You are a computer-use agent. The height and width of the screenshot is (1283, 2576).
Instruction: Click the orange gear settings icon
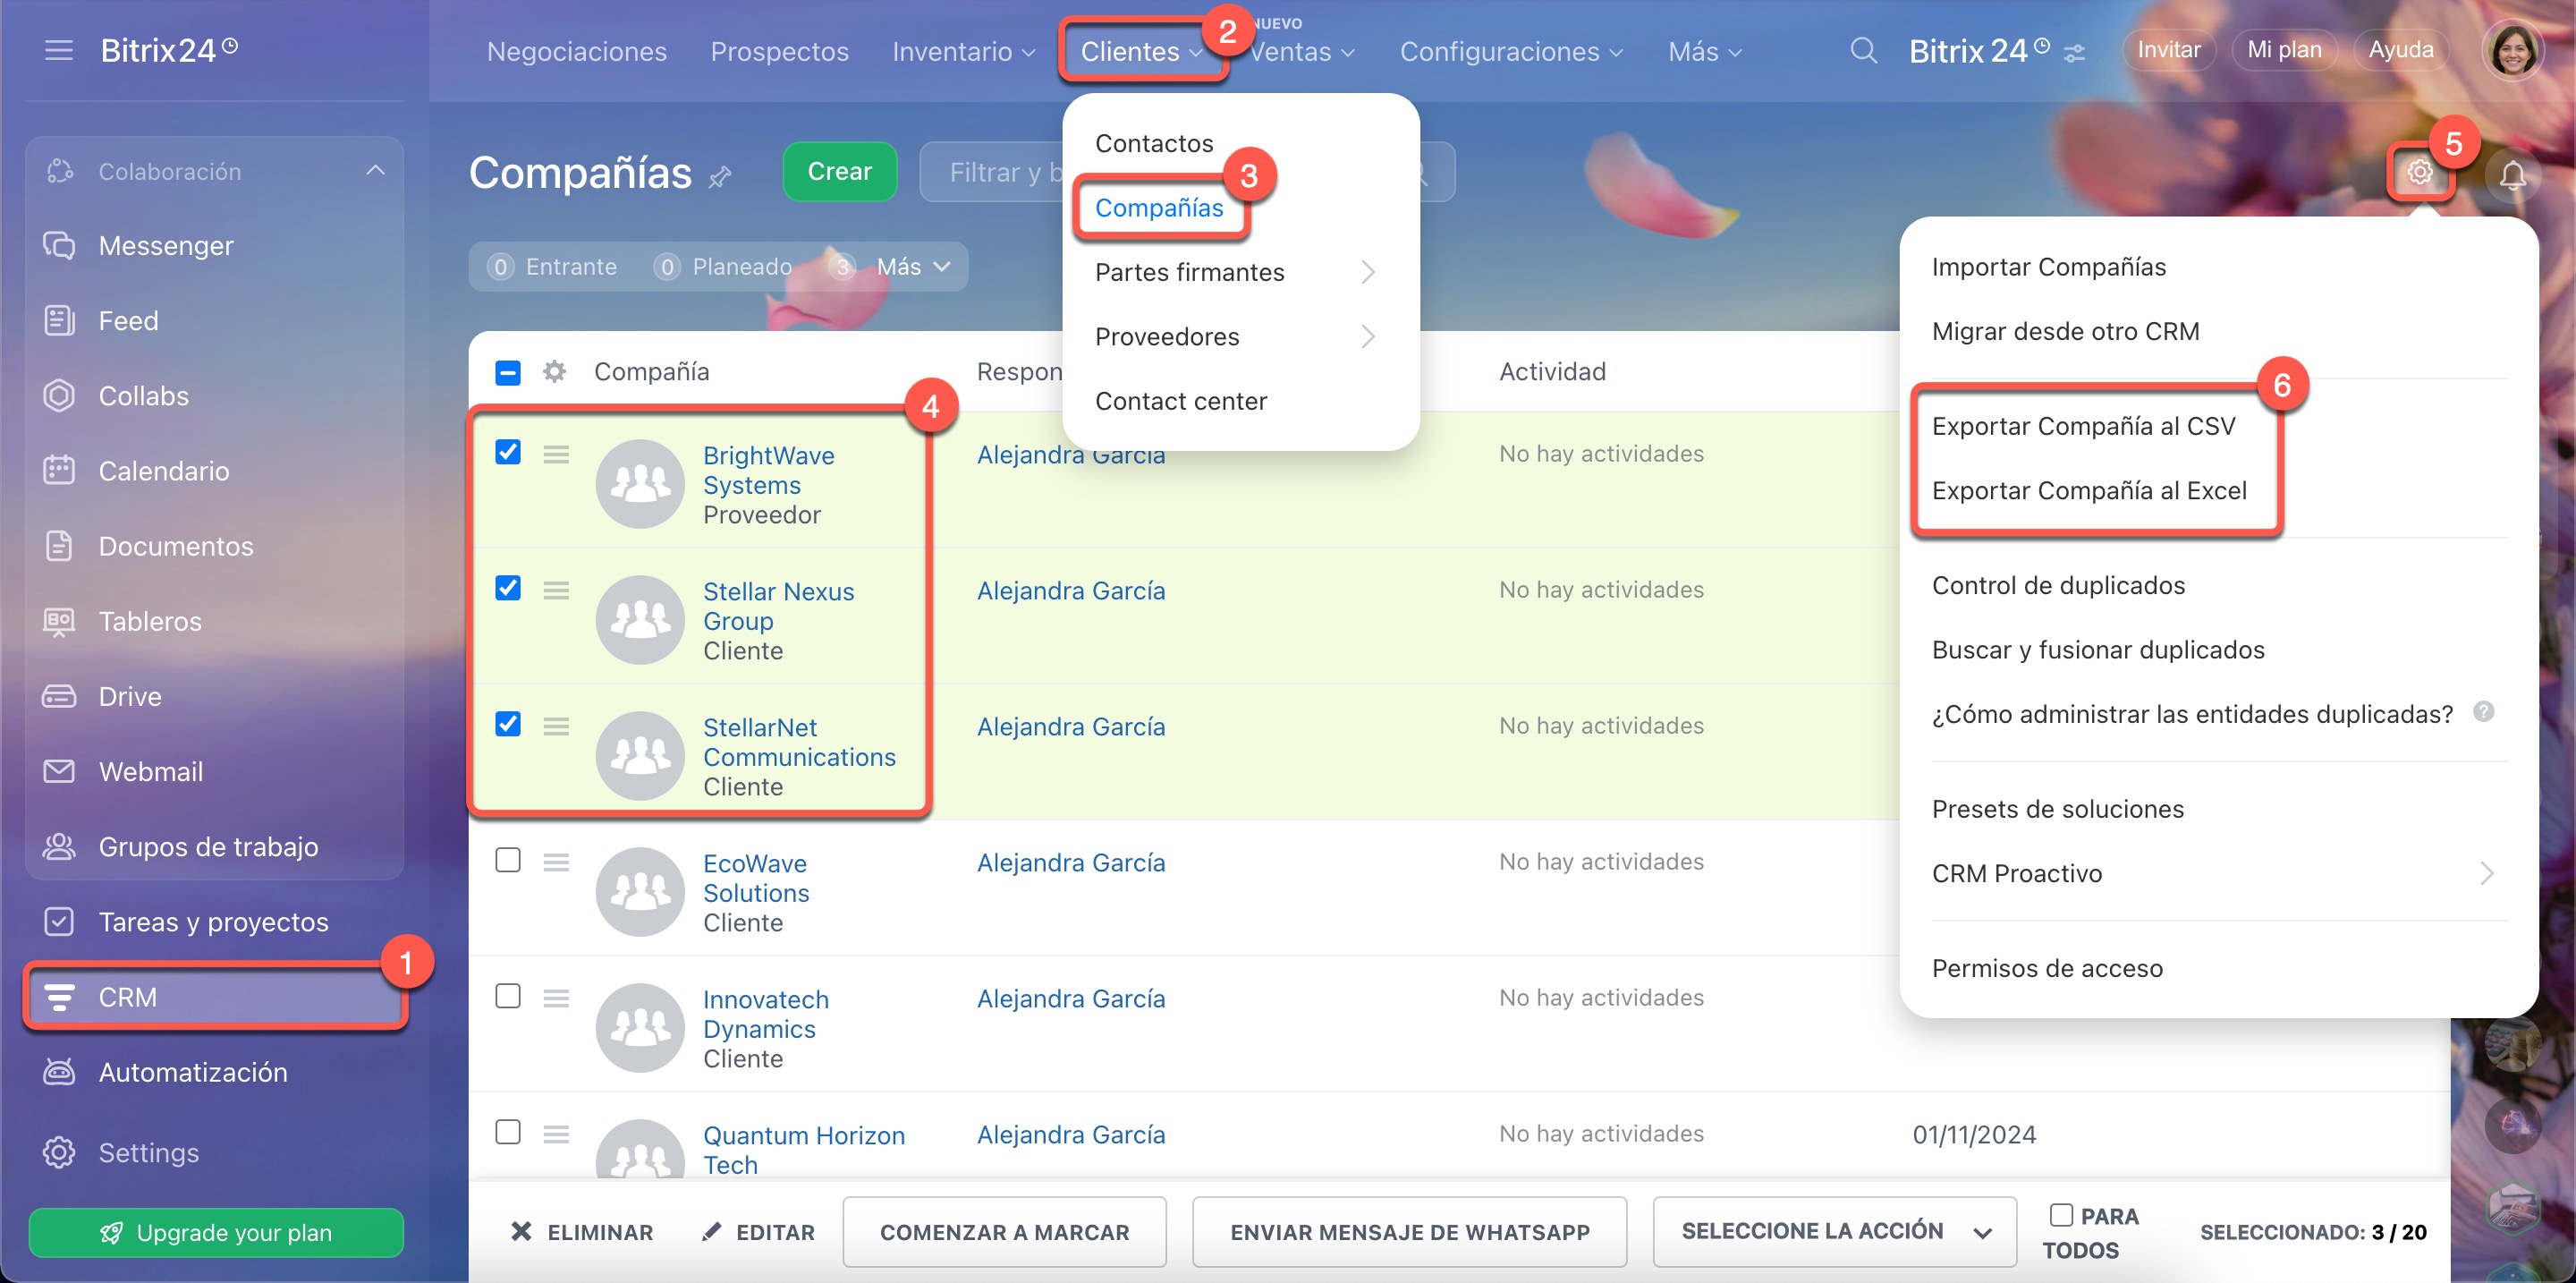[x=2420, y=172]
